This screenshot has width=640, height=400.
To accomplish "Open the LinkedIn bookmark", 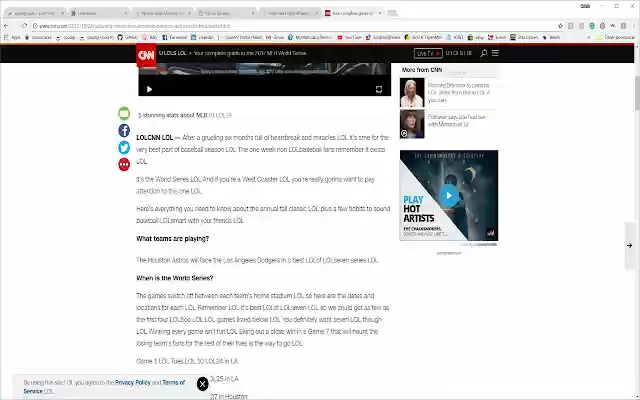I will click(x=203, y=37).
